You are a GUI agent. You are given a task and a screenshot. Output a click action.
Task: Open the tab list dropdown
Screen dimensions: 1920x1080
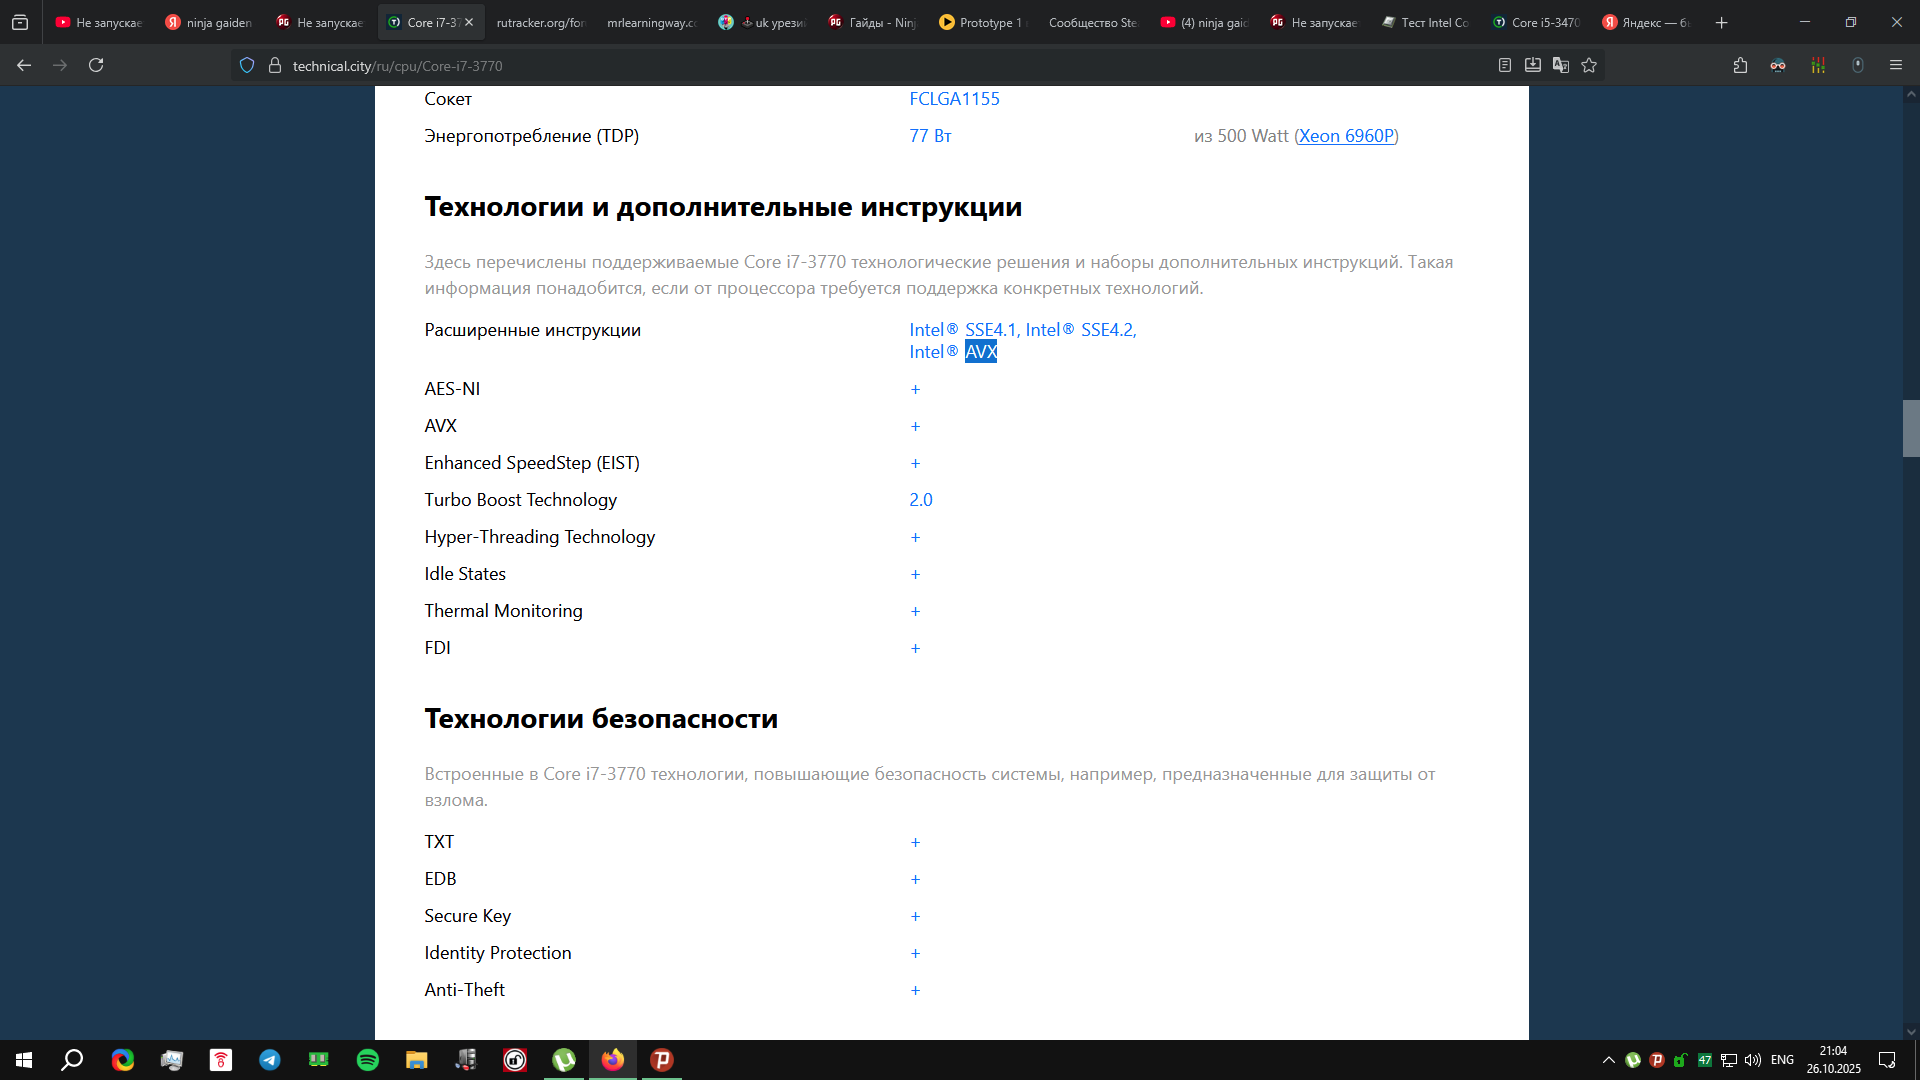point(20,22)
